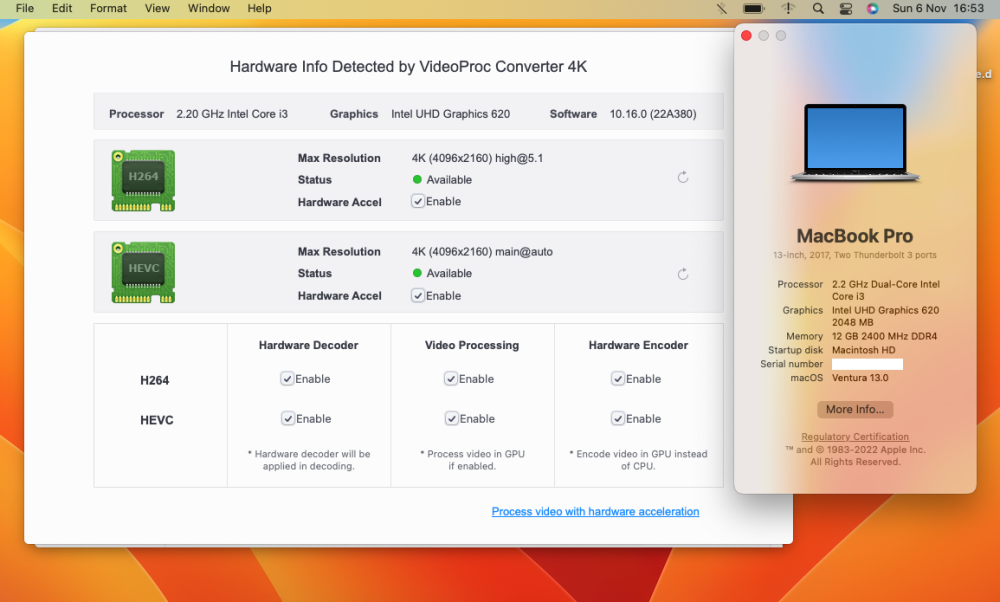Toggle HEVC Hardware Encoder Enable checkbox

point(617,419)
